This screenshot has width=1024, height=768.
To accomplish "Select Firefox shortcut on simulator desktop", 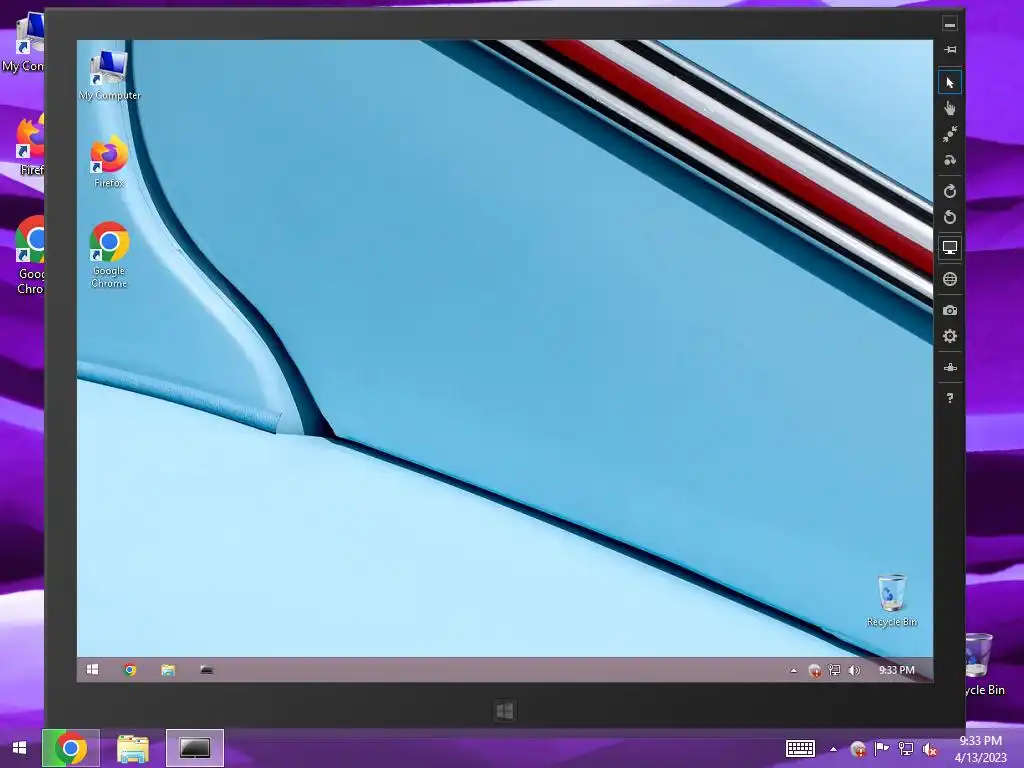I will tap(109, 162).
